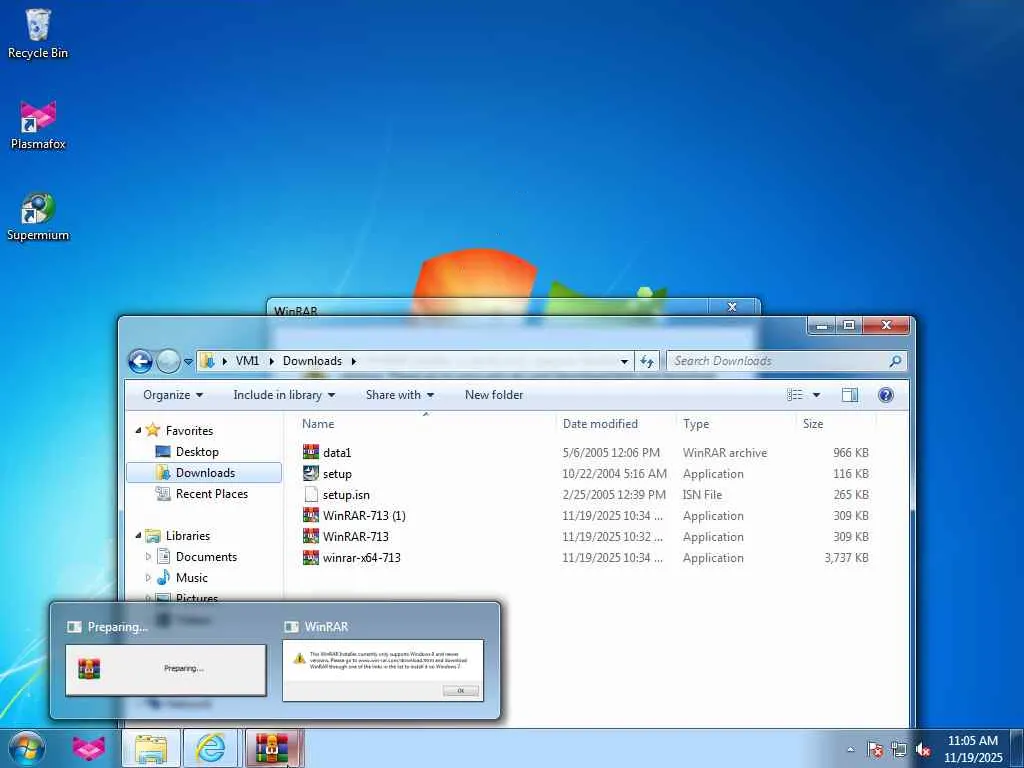Click the refresh icon beside the address bar

pyautogui.click(x=647, y=361)
